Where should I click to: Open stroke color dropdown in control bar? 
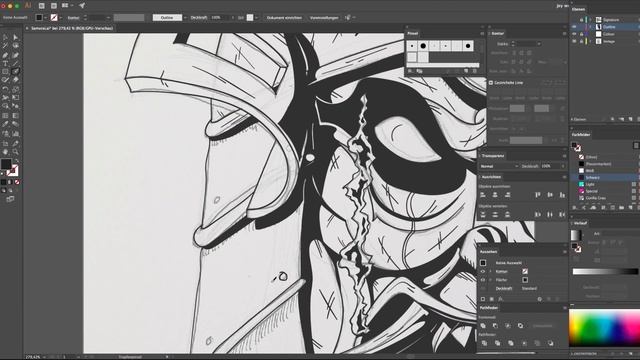coord(60,18)
